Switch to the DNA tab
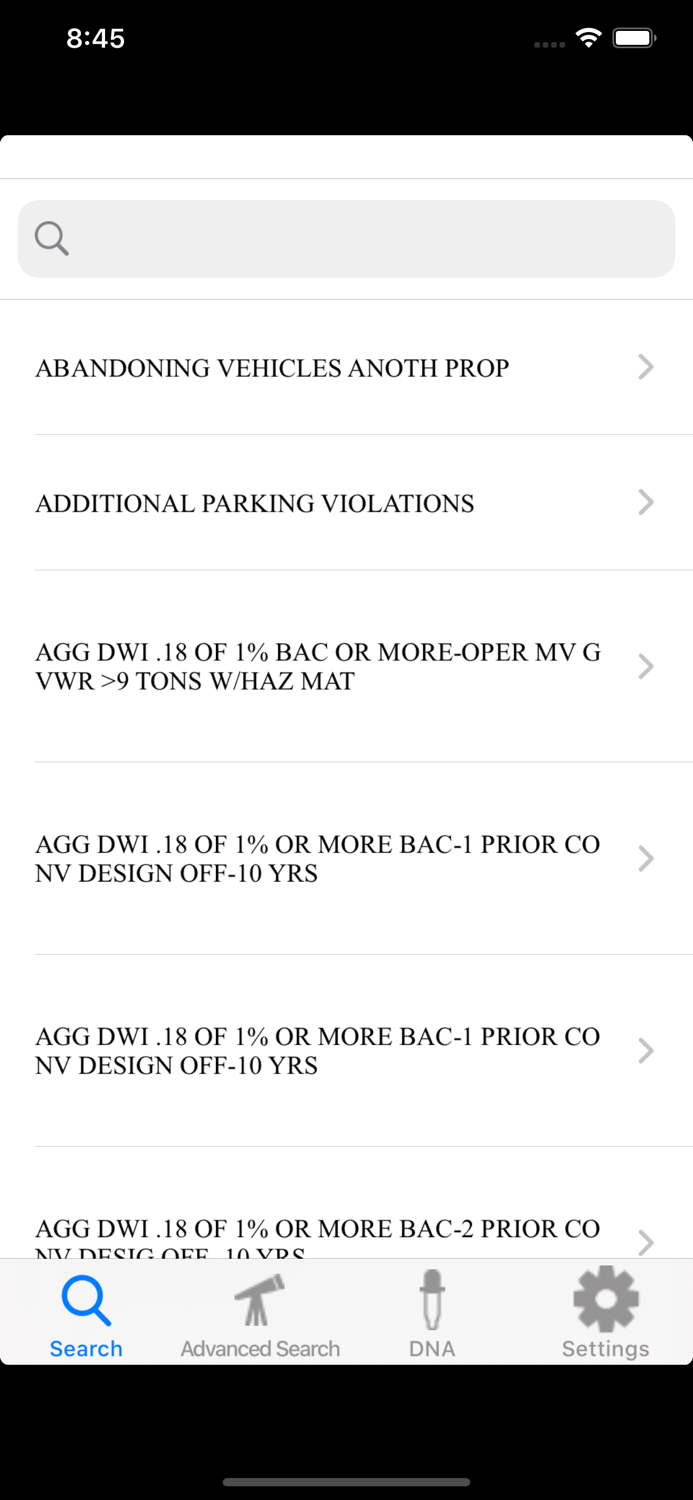Image resolution: width=693 pixels, height=1500 pixels. 432,1311
